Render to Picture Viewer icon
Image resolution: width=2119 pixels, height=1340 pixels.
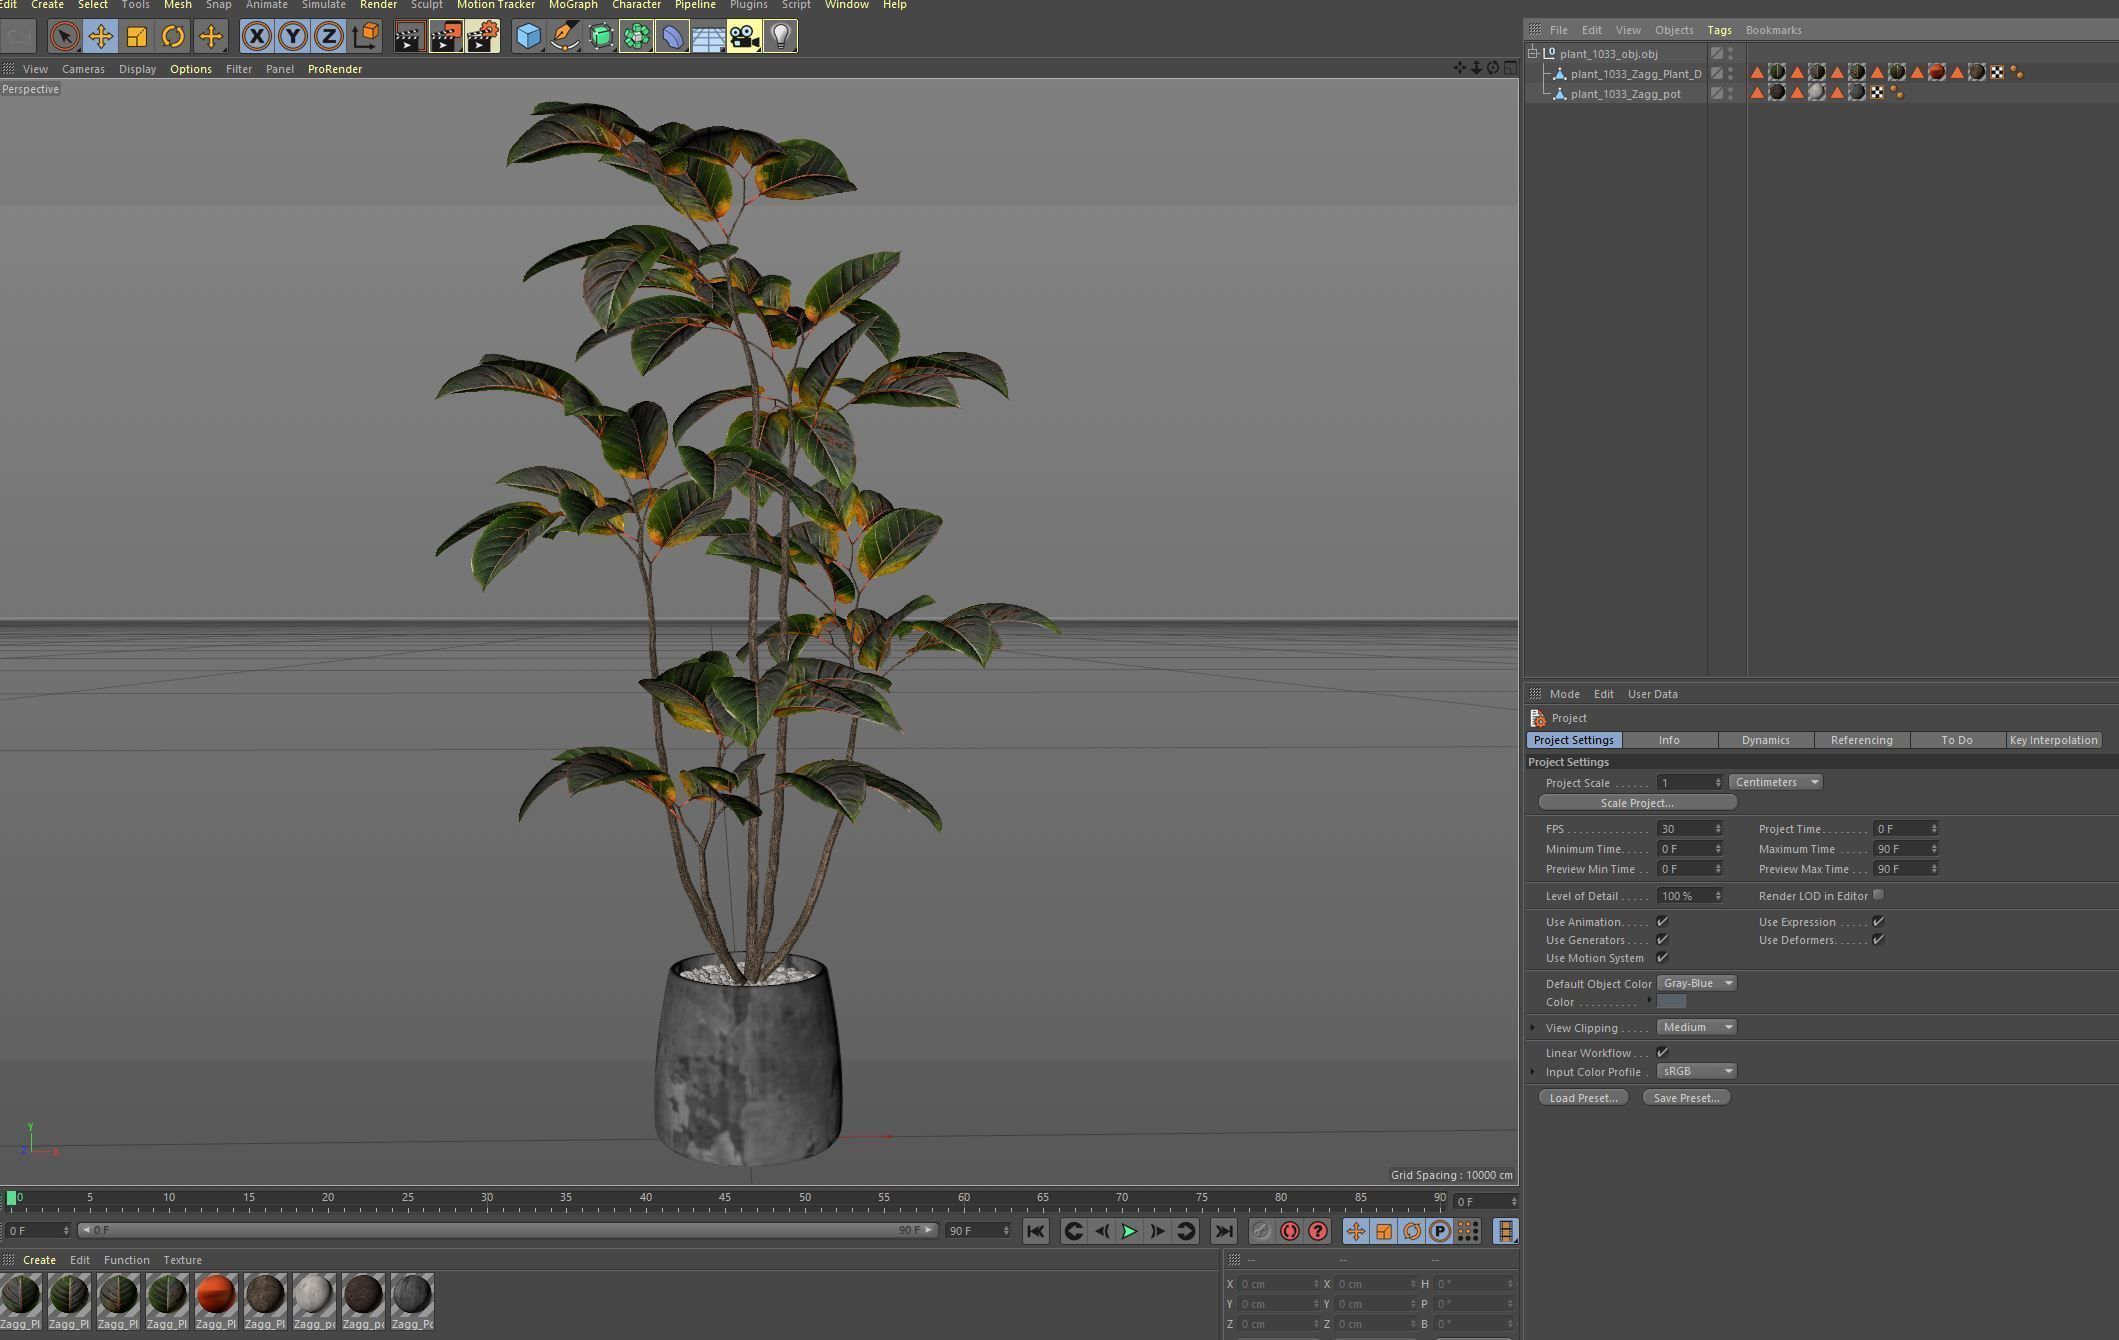pyautogui.click(x=445, y=37)
